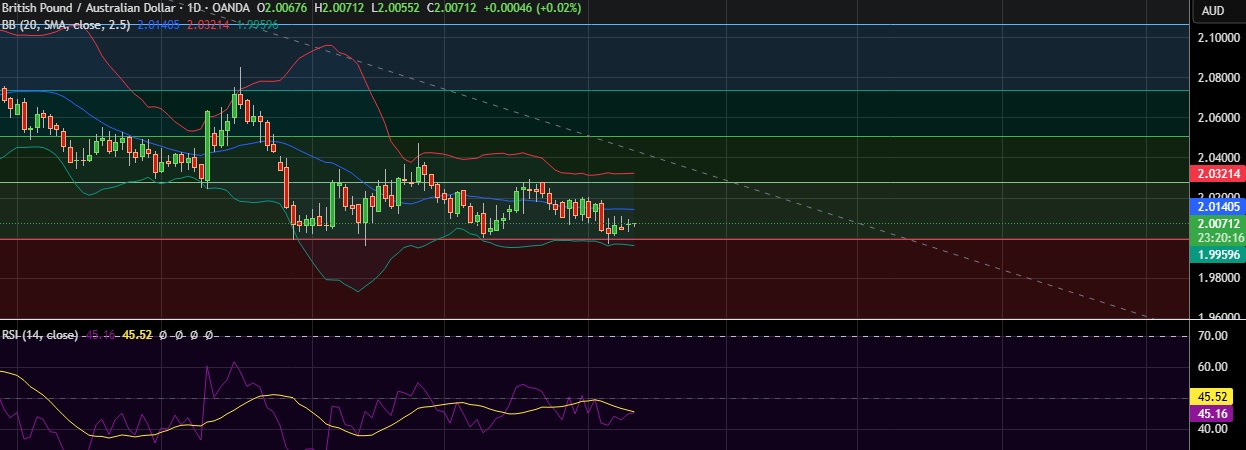Click the 2.06000 level on price axis
The height and width of the screenshot is (450, 1246).
[x=1218, y=117]
